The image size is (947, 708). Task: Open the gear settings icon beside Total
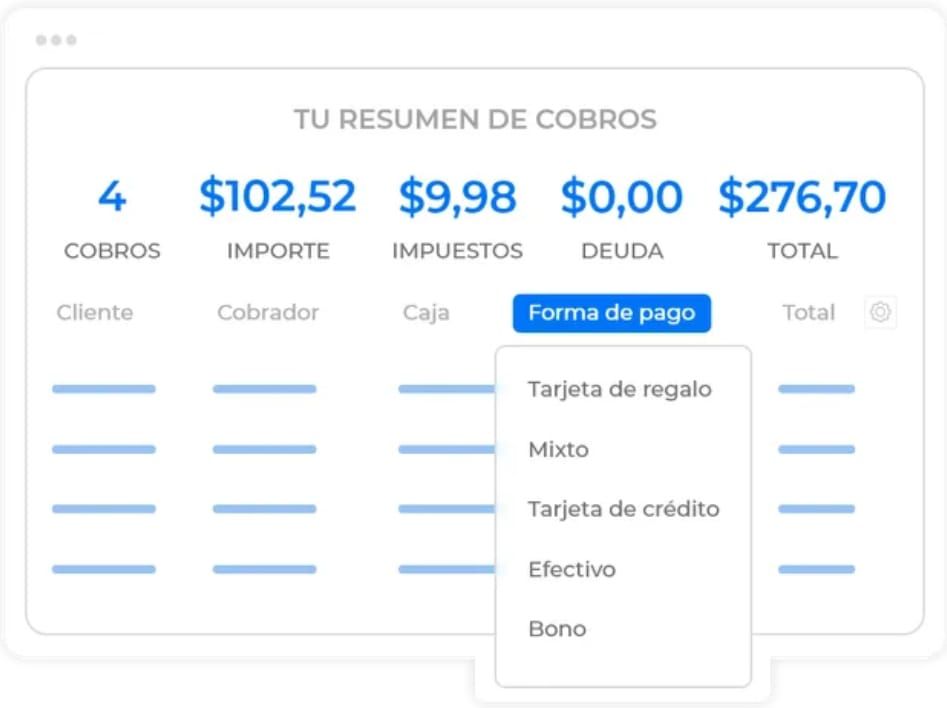click(x=880, y=312)
